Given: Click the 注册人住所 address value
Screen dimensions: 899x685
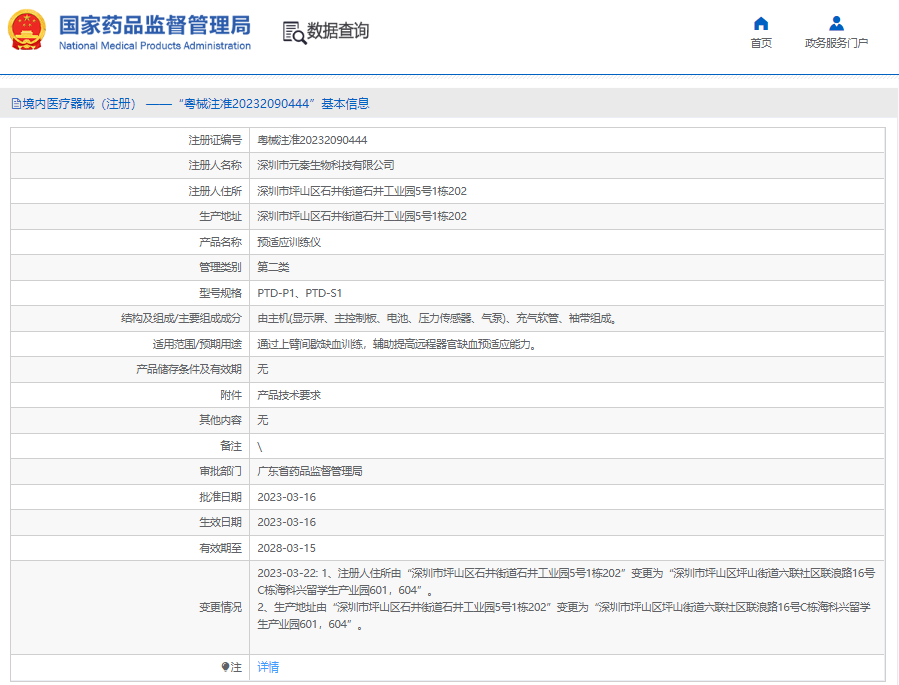Looking at the screenshot, I should coord(362,191).
